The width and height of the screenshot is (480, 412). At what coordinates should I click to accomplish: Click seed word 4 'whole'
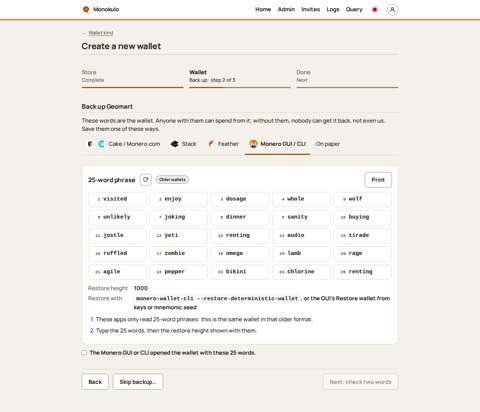(x=301, y=199)
